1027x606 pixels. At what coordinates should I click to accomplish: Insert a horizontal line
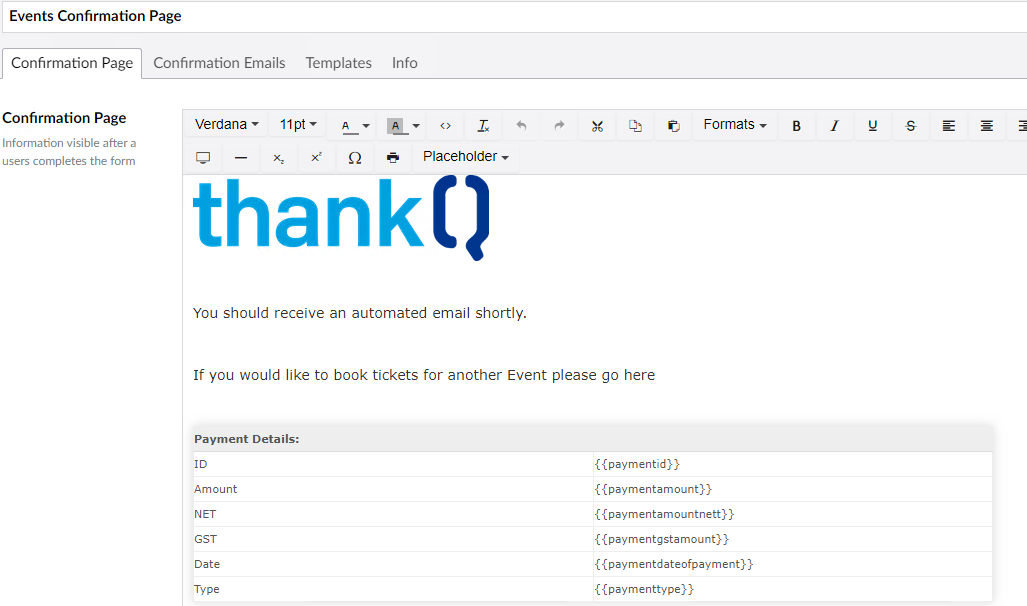tap(240, 158)
